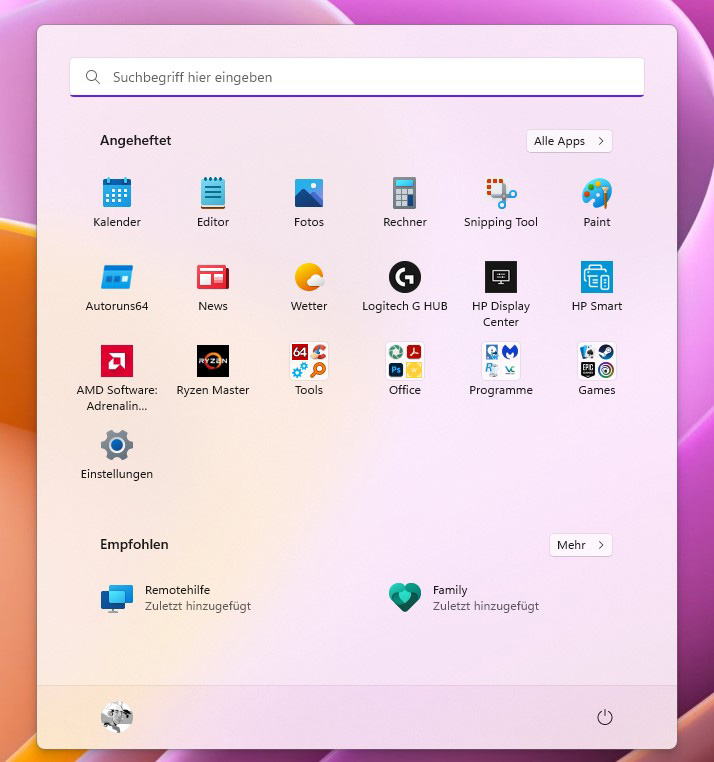
Task: Launch Ryzen Master
Action: coord(212,370)
